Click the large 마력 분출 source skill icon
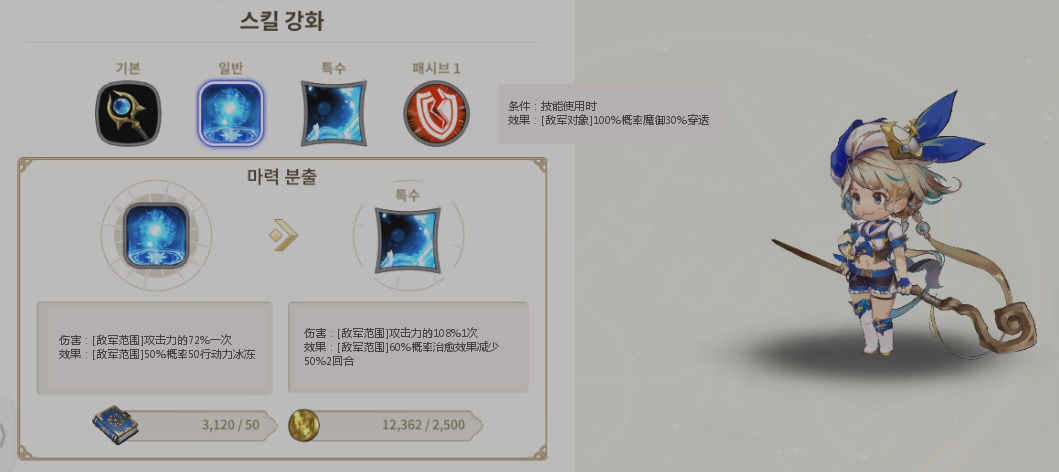1059x472 pixels. click(x=156, y=236)
